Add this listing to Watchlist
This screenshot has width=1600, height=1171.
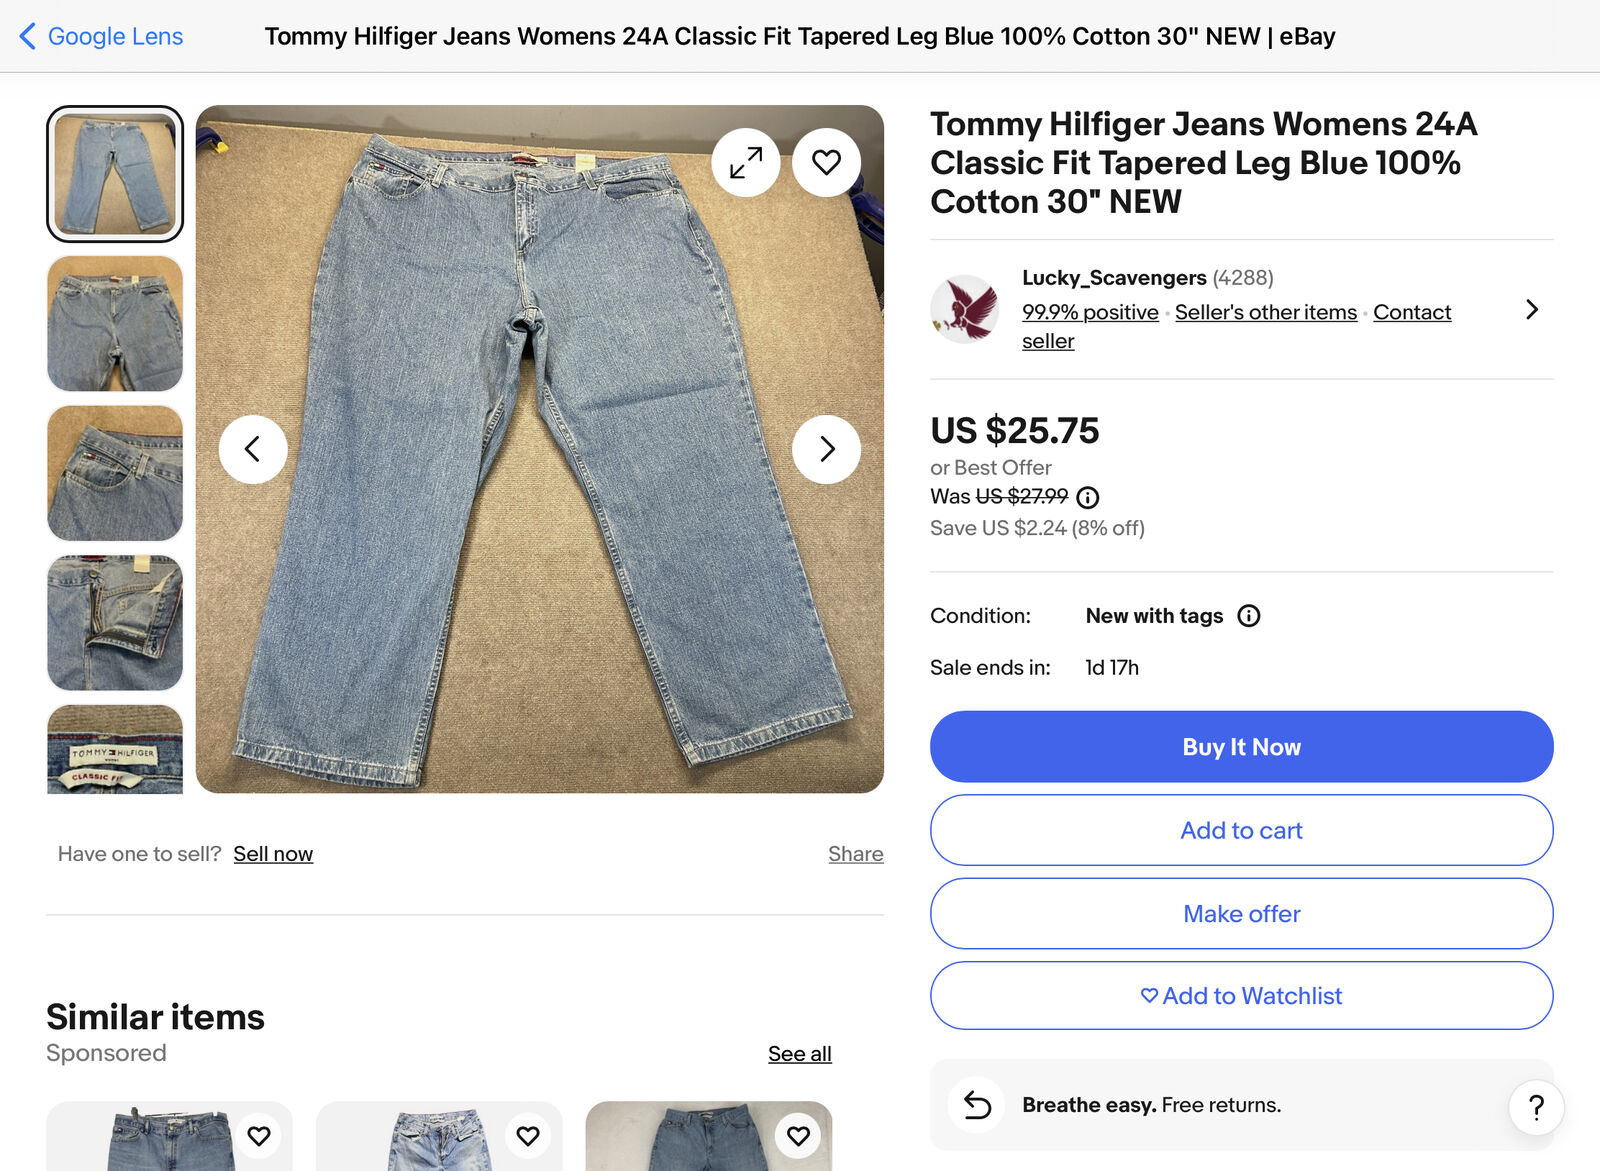[x=1241, y=996]
